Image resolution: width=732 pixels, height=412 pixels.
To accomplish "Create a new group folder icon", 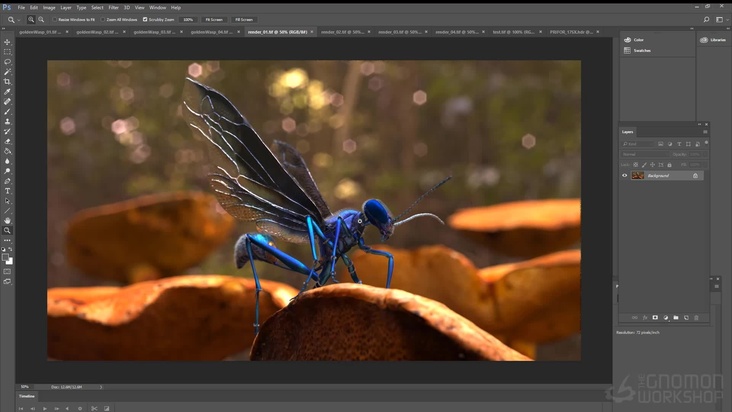I will tap(676, 318).
